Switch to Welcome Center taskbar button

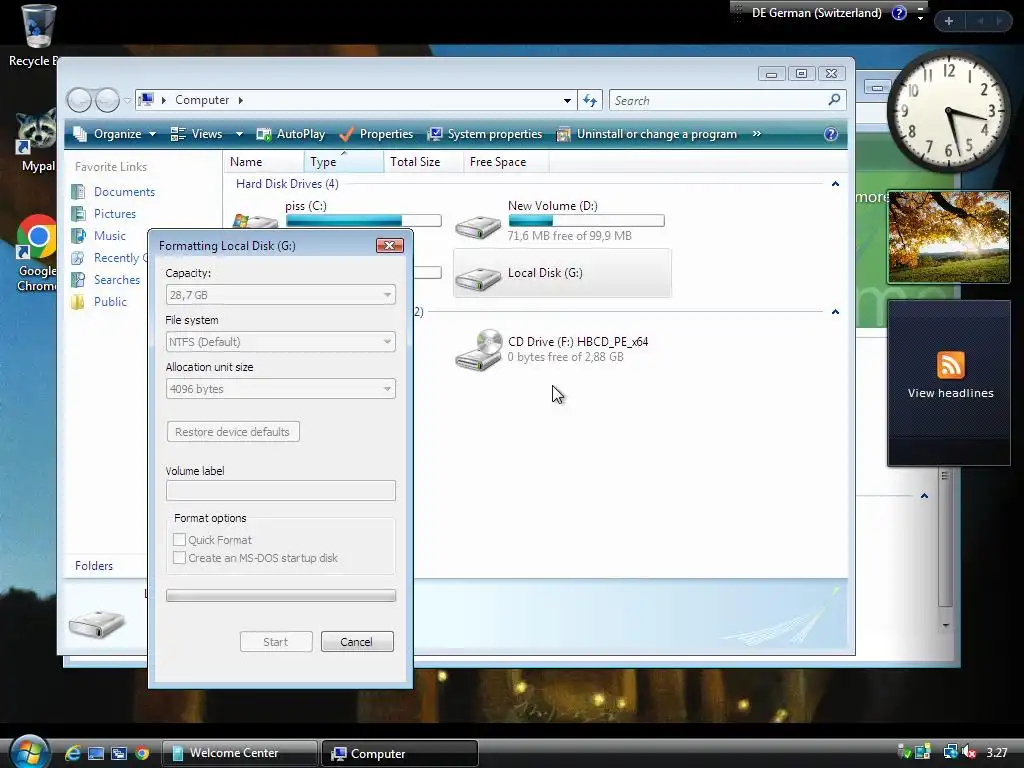coord(240,753)
